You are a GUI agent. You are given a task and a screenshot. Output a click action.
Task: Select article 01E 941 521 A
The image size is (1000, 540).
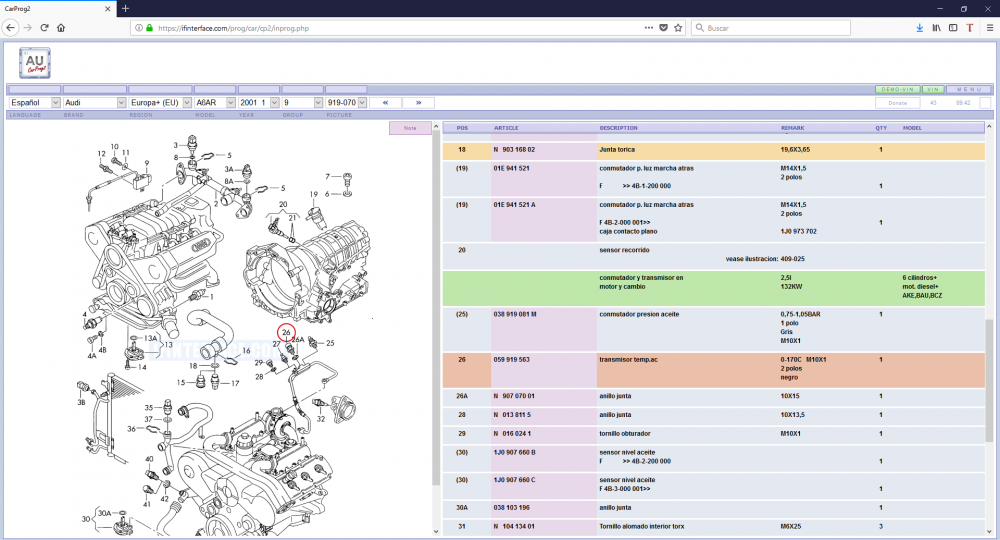pos(514,205)
